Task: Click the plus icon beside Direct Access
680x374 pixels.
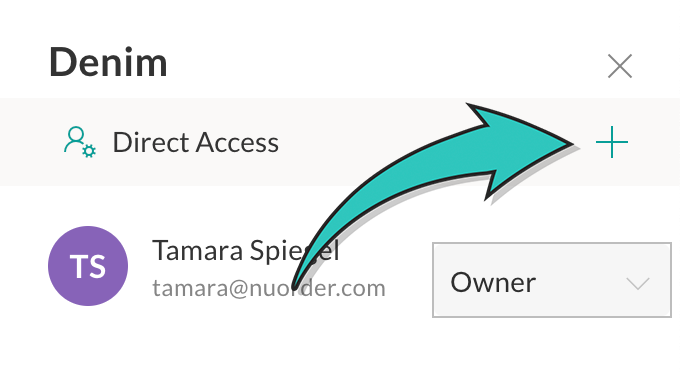Action: coord(612,142)
